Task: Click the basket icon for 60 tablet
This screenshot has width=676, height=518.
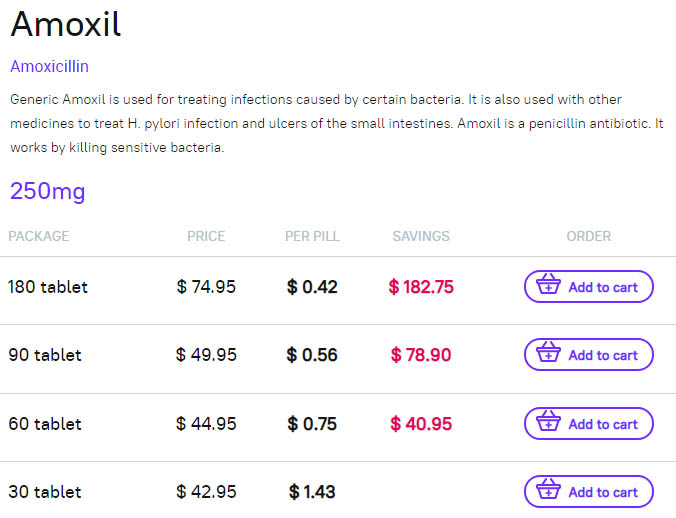Action: click(x=548, y=421)
